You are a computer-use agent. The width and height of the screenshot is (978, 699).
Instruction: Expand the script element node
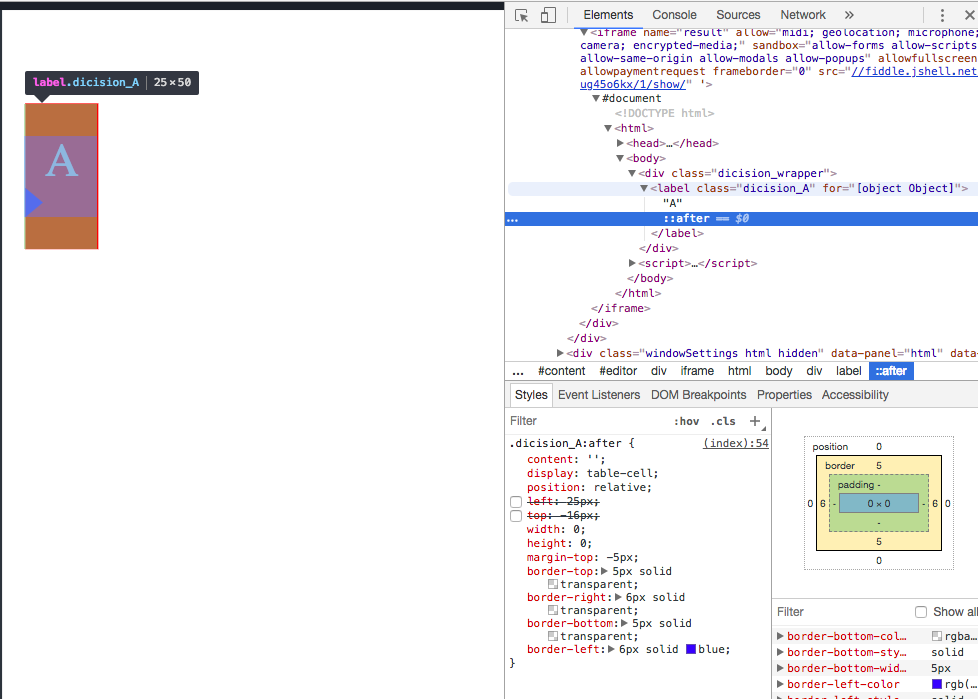click(633, 263)
